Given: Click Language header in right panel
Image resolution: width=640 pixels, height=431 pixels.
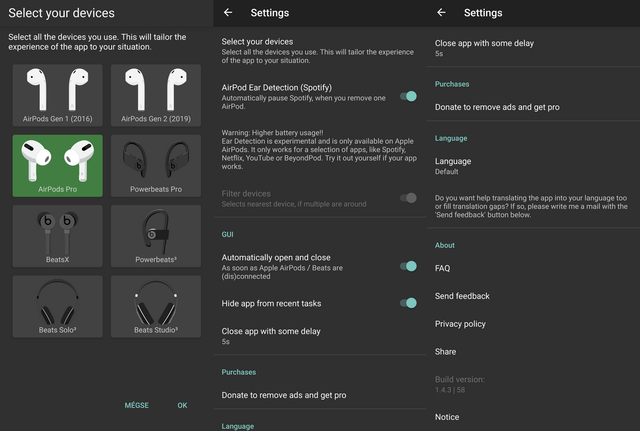Looking at the screenshot, I should [x=451, y=138].
